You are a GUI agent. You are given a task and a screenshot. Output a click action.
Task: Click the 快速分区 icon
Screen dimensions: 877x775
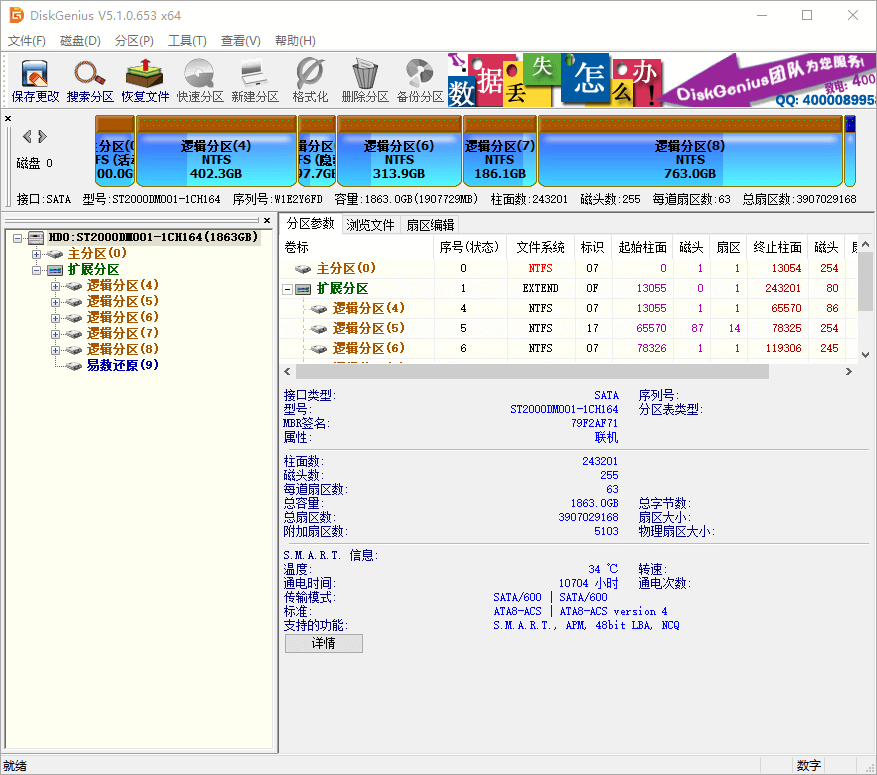198,80
